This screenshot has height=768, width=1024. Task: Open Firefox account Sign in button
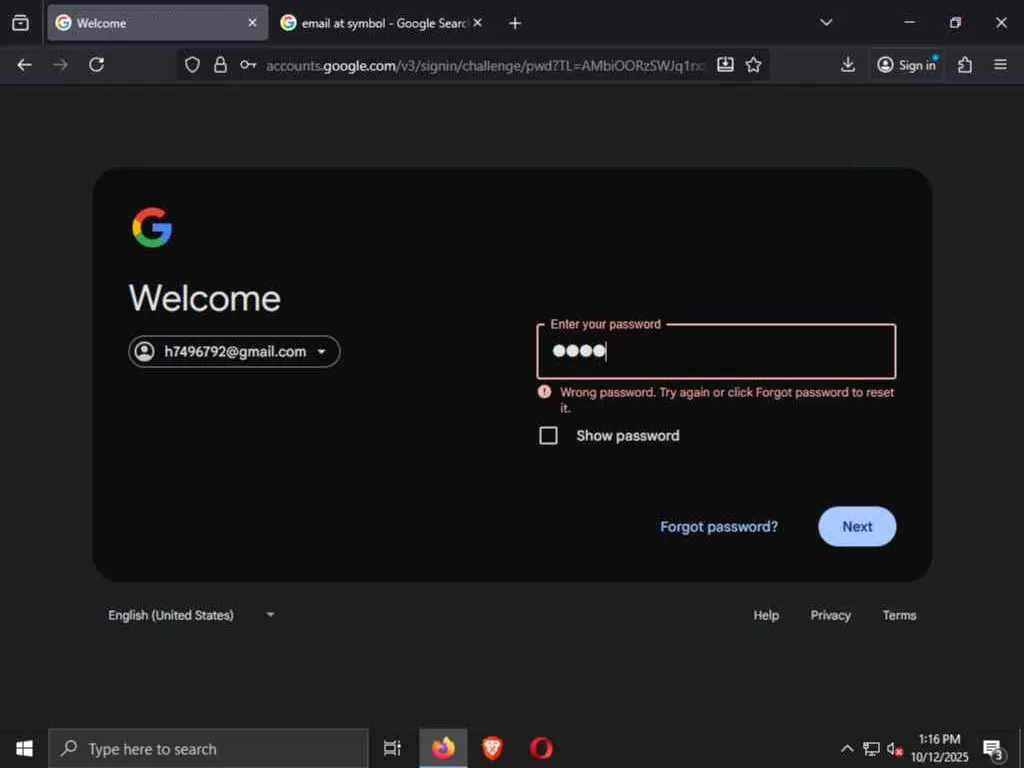[x=906, y=65]
